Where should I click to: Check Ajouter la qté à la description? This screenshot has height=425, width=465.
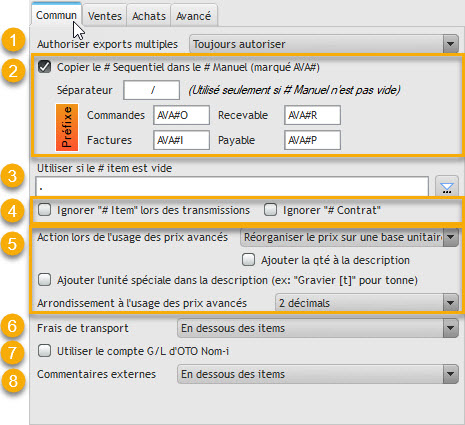pyautogui.click(x=249, y=260)
